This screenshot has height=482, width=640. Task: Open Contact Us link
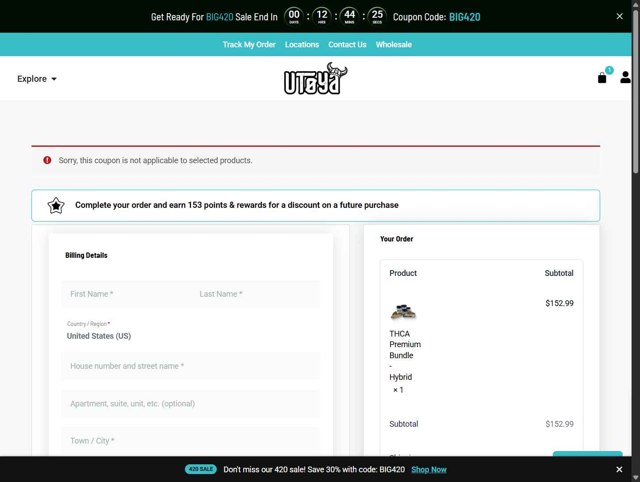tap(347, 44)
